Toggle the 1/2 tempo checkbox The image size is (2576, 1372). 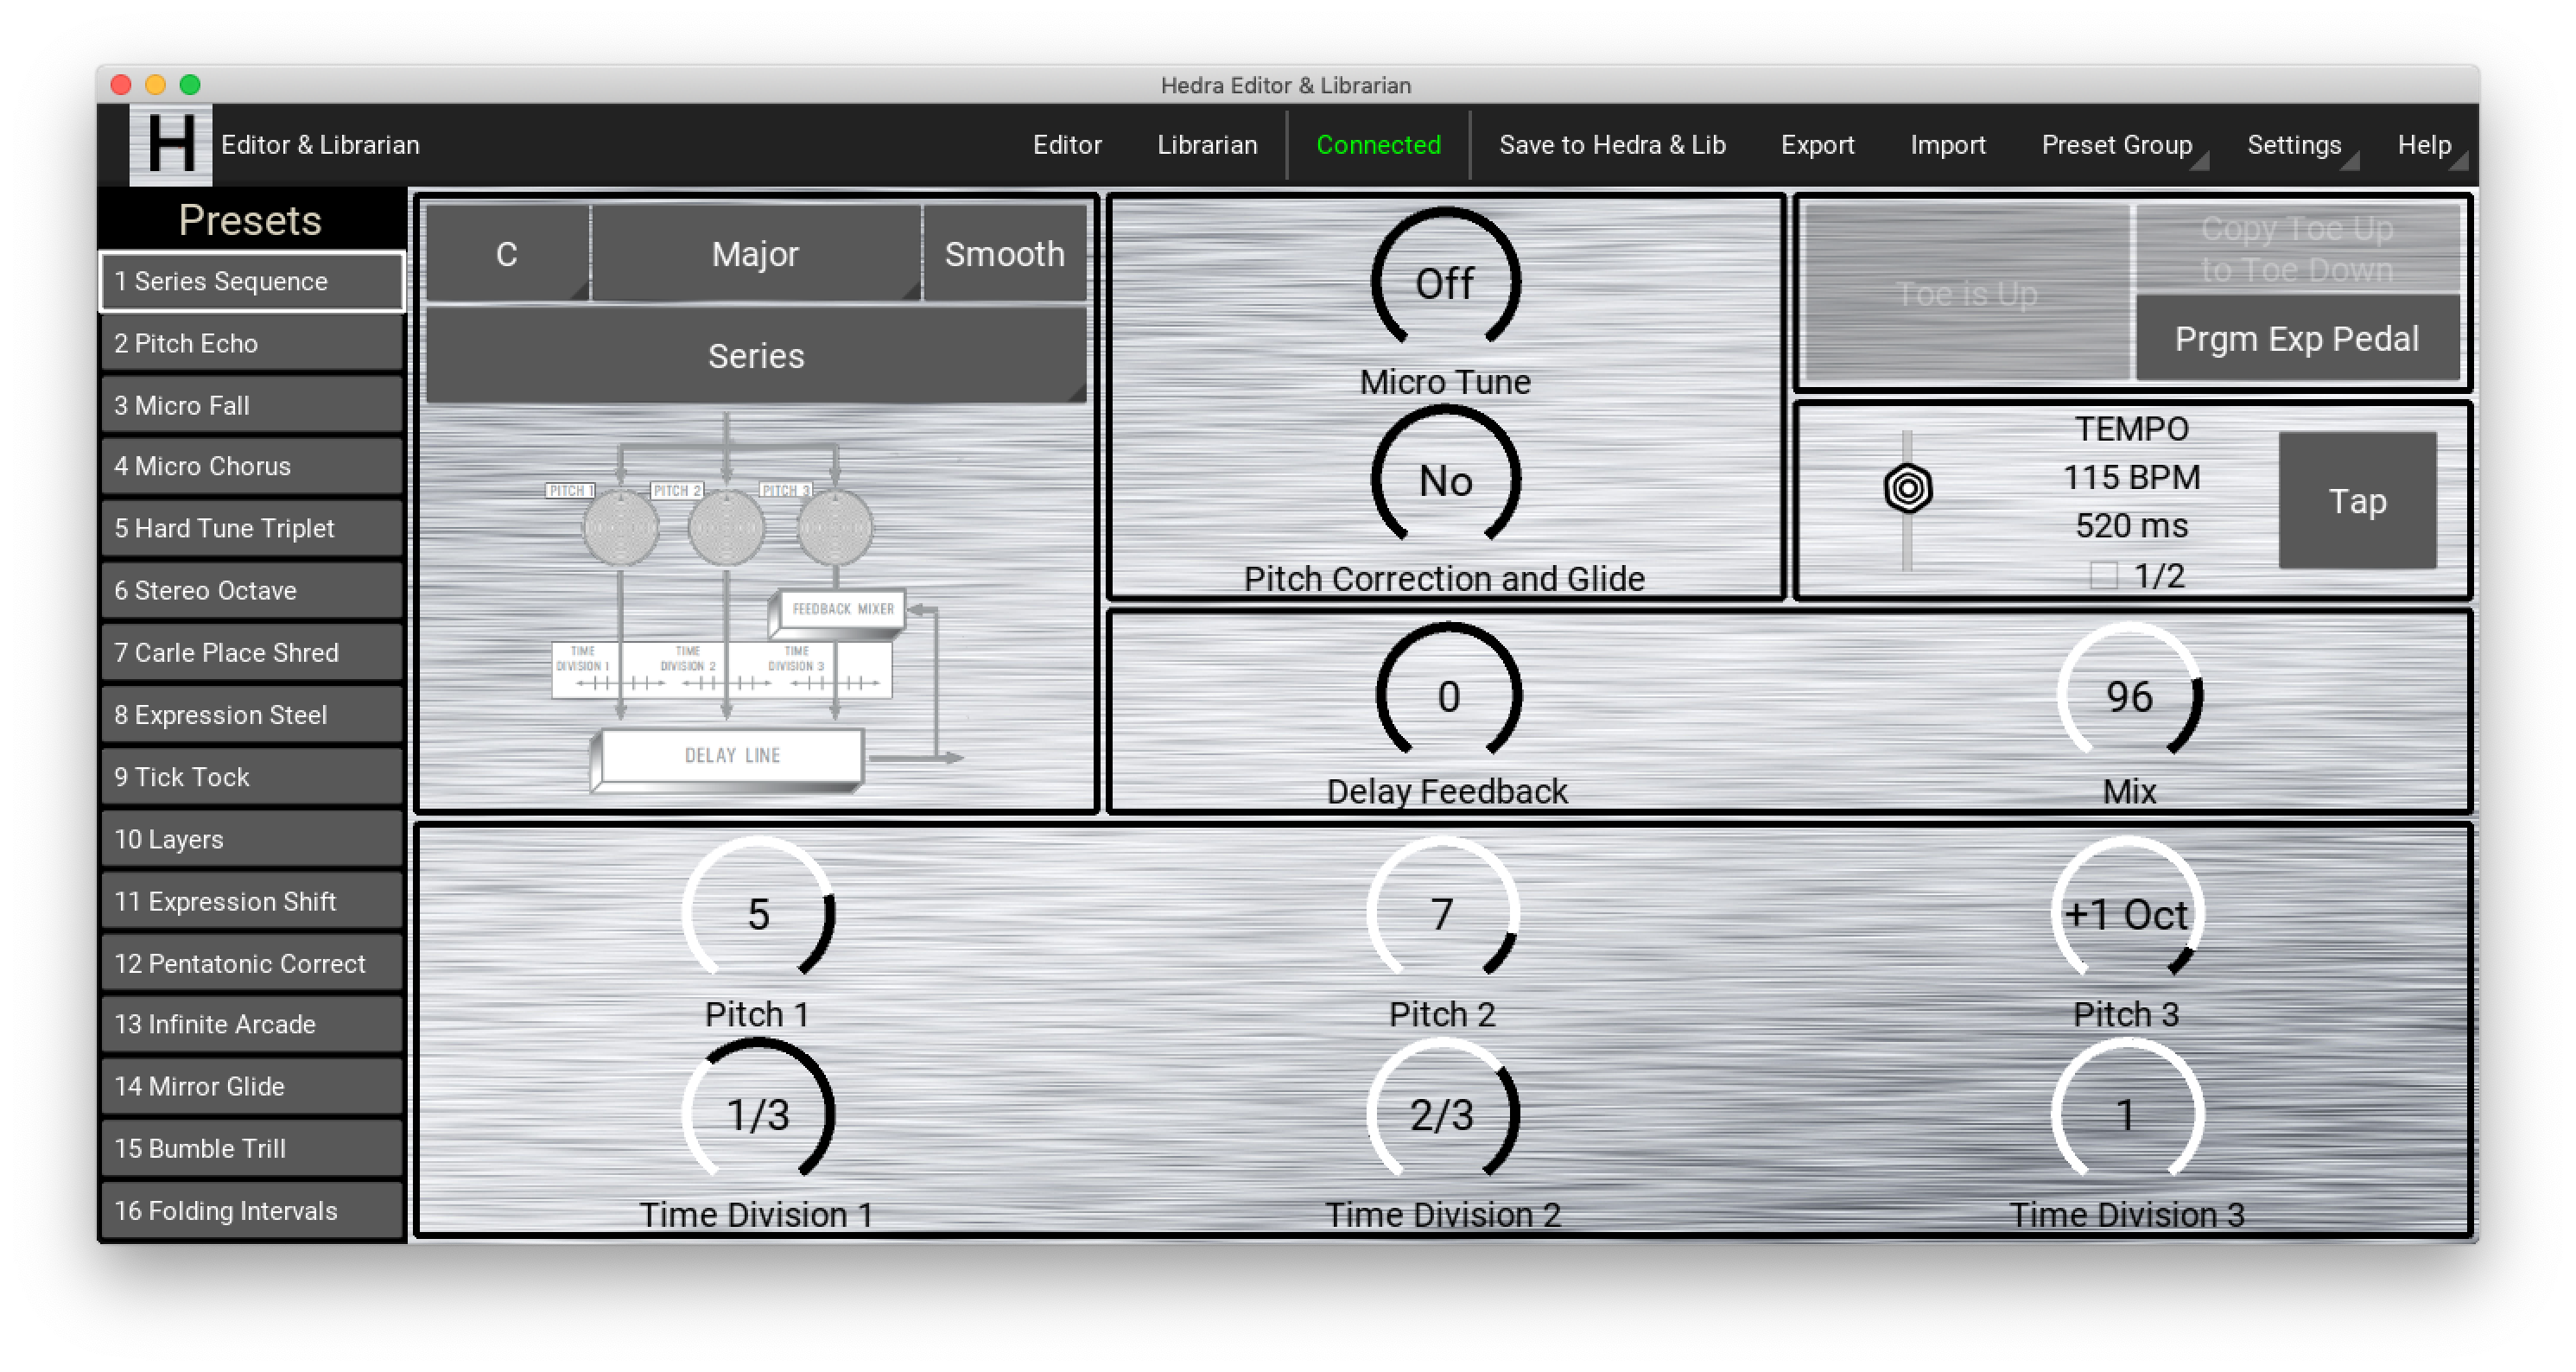click(2103, 576)
